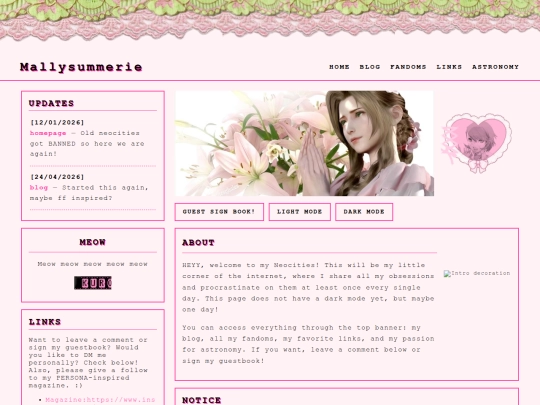This screenshot has width=540, height=405.
Task: Click the ABOUT section heading
Action: [x=198, y=243]
